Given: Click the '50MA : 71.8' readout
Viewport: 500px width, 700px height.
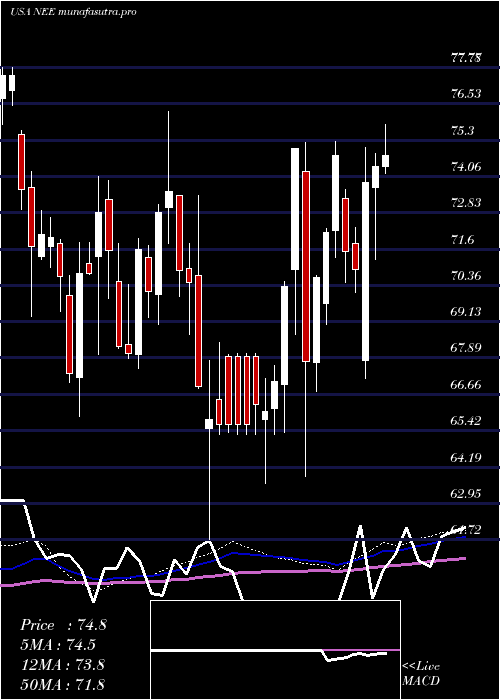Looking at the screenshot, I should point(62,684).
